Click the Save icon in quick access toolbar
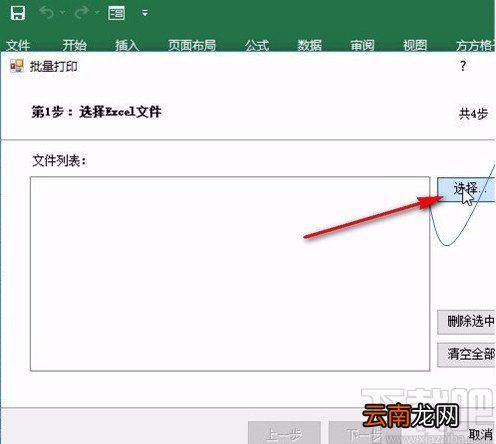 (x=17, y=13)
